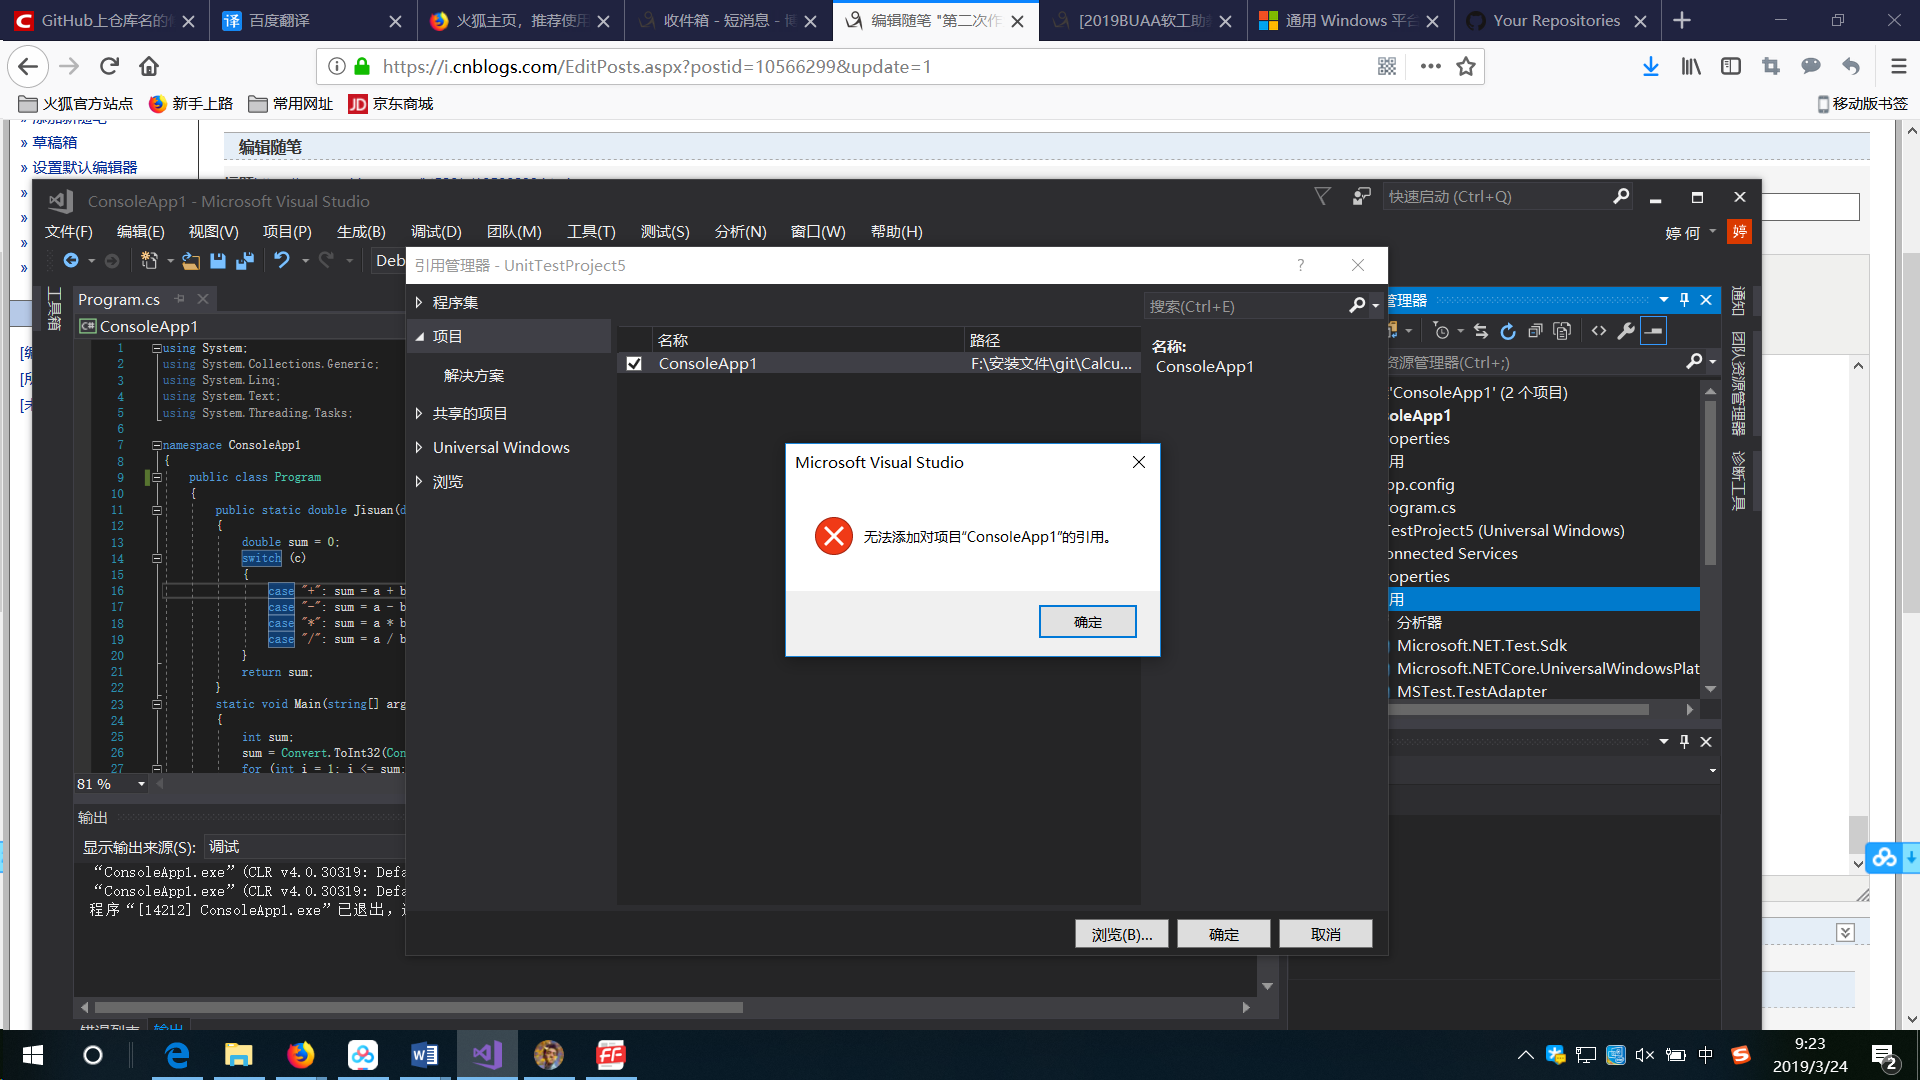Click the 取消 button in Reference Manager

[x=1326, y=934]
